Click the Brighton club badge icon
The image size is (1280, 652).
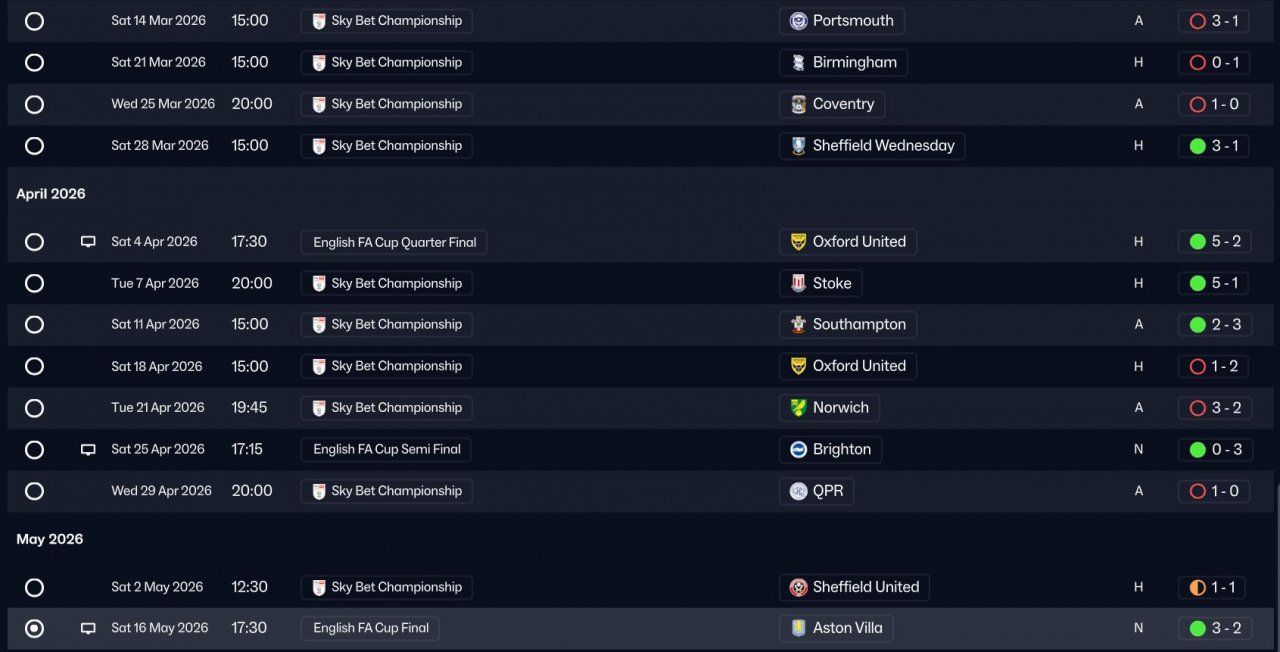(798, 450)
